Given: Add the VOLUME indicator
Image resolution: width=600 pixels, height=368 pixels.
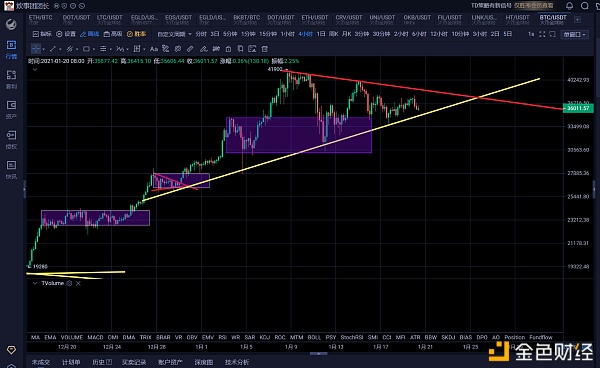Looking at the screenshot, I should (x=72, y=337).
